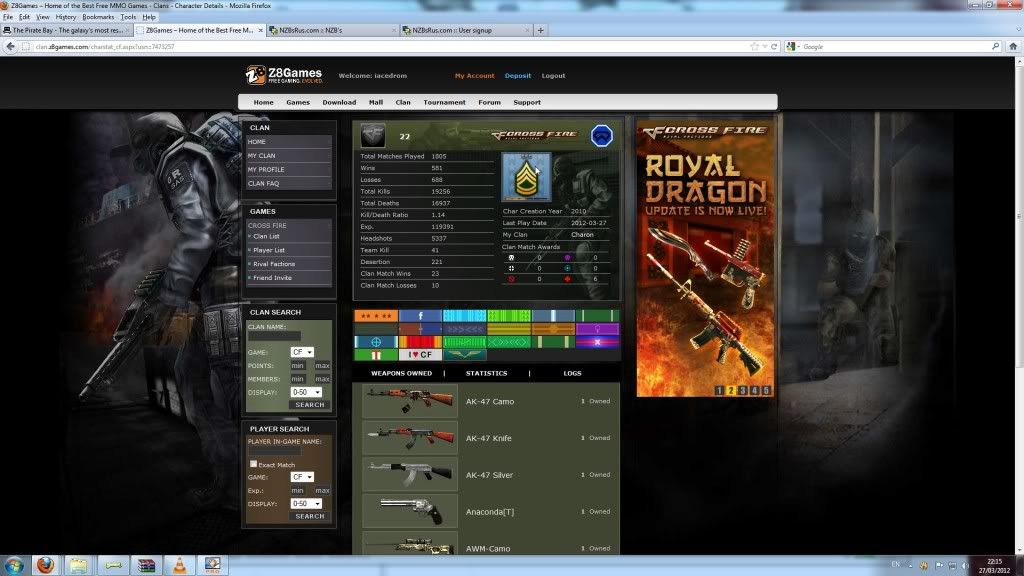The image size is (1024, 576).
Task: Click the Anaconda revolver weapon image
Action: click(410, 511)
